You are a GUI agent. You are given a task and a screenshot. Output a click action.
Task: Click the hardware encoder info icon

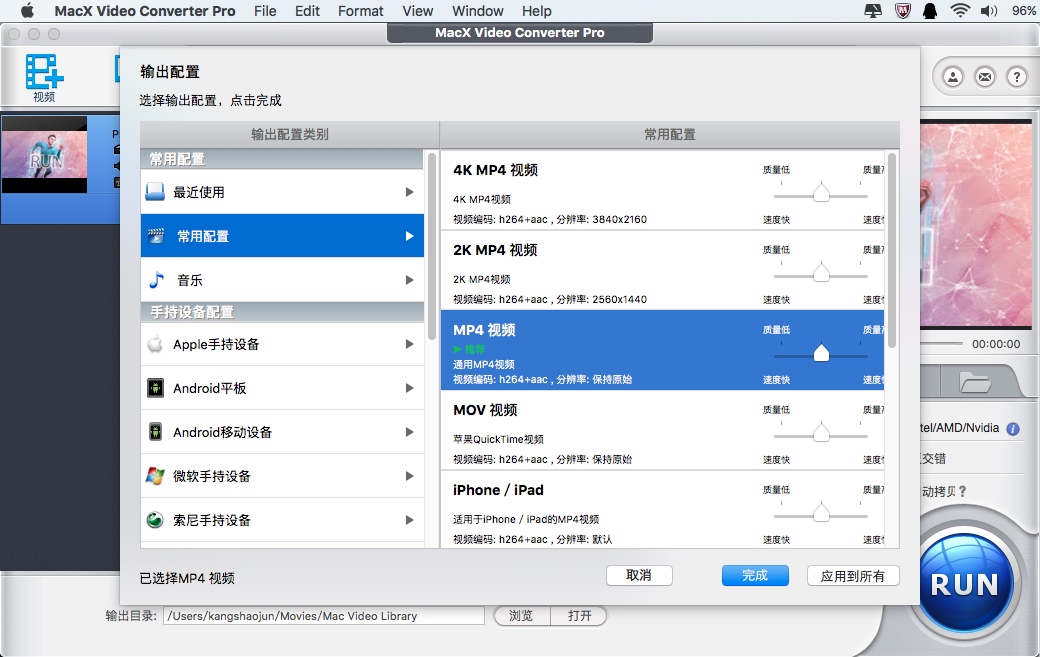[1013, 429]
